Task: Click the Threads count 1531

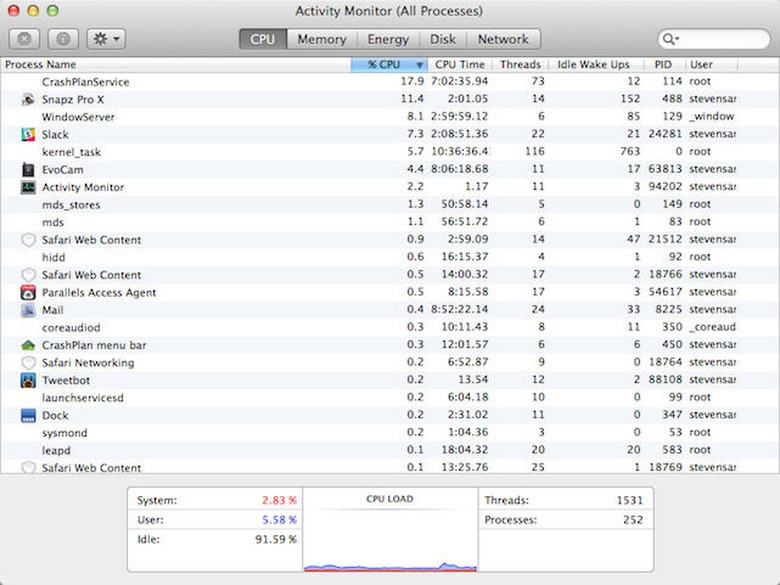Action: [x=630, y=500]
